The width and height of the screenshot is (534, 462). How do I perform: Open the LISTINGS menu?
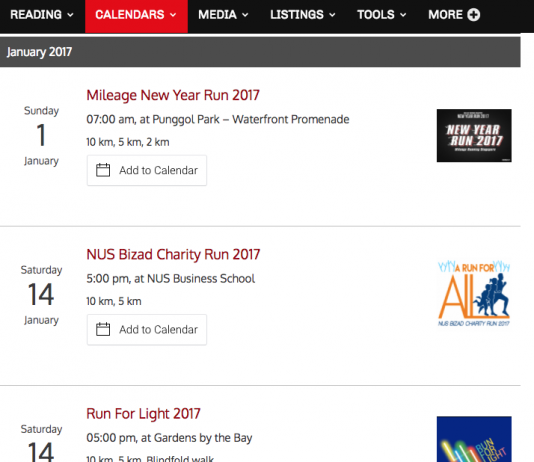303,15
